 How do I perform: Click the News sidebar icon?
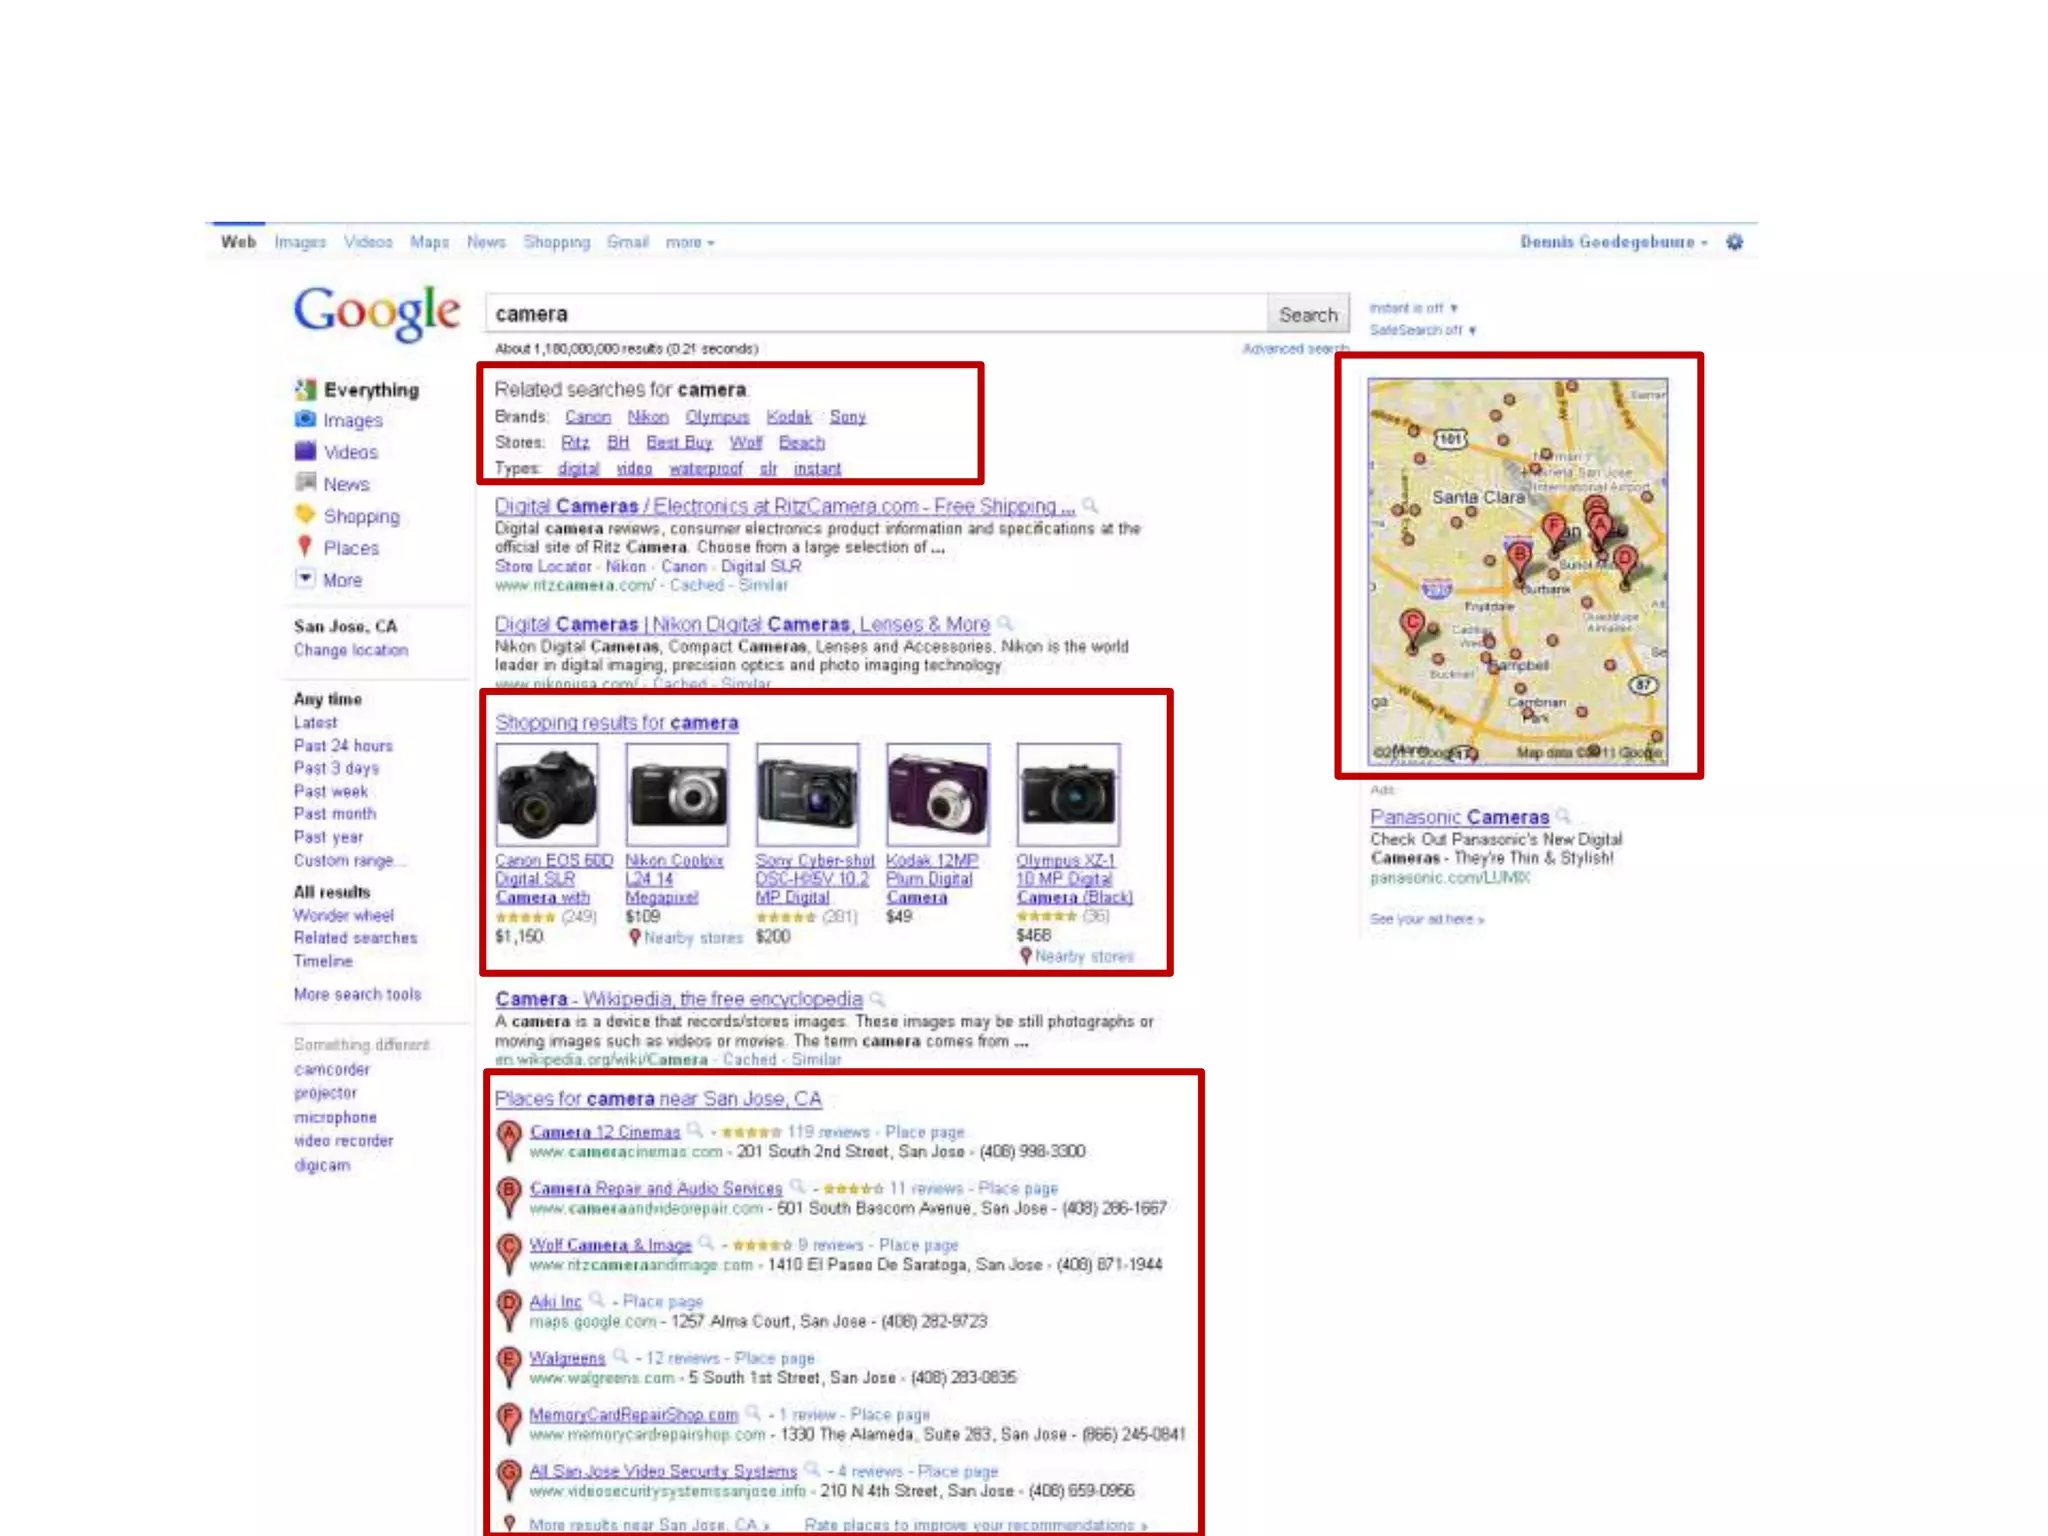[x=305, y=483]
